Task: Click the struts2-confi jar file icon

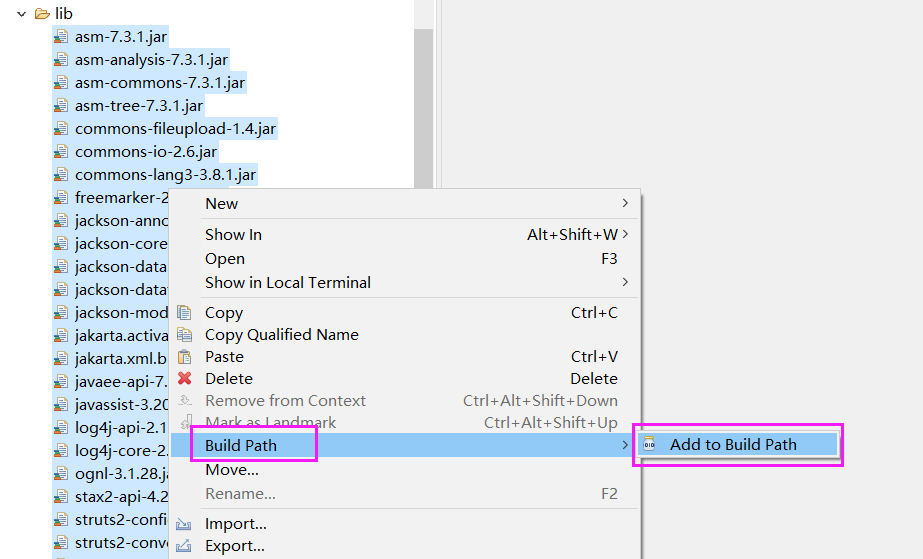Action: pos(61,520)
